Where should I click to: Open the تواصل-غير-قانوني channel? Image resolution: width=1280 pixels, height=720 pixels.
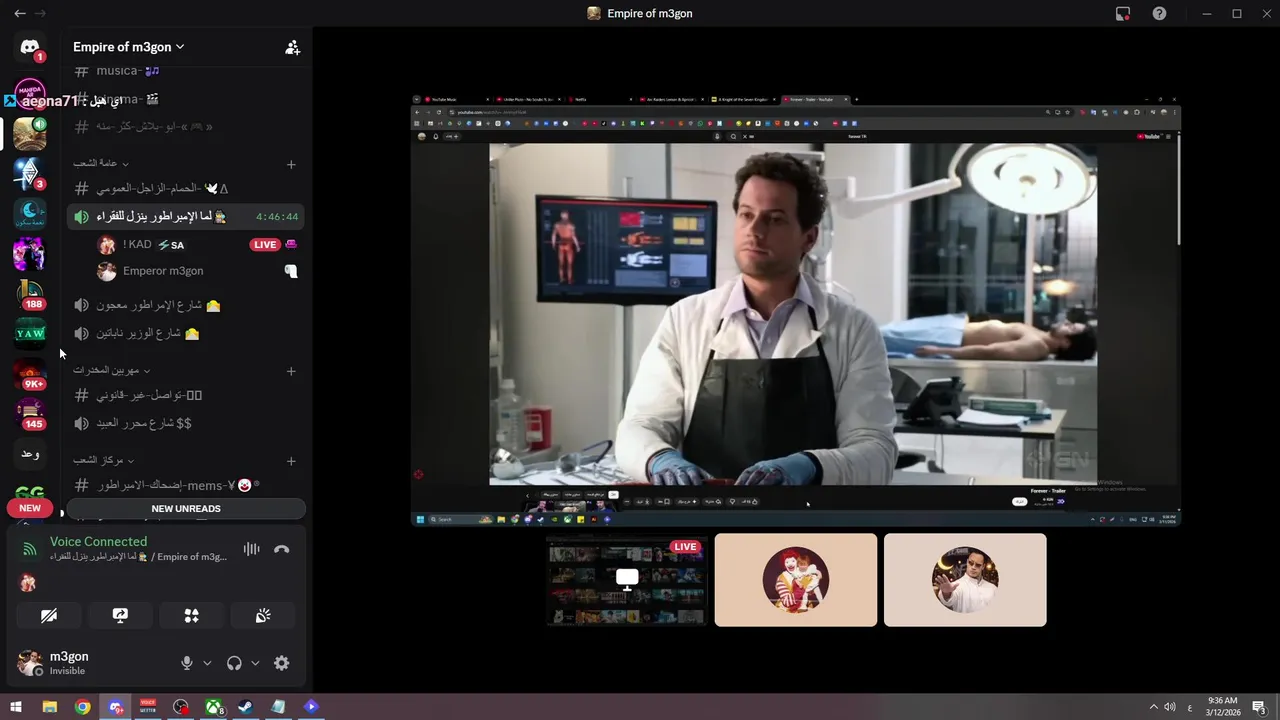pos(186,395)
